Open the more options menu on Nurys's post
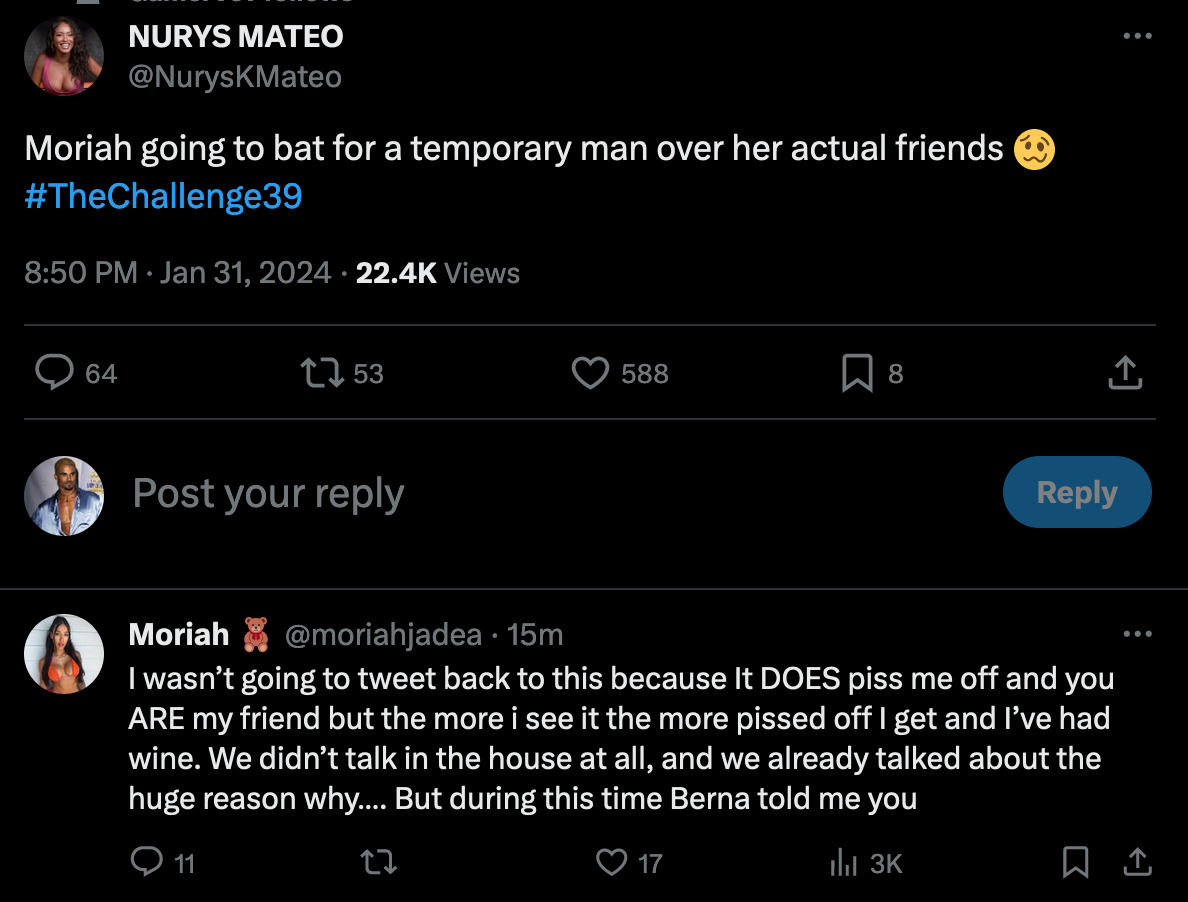 1137,36
